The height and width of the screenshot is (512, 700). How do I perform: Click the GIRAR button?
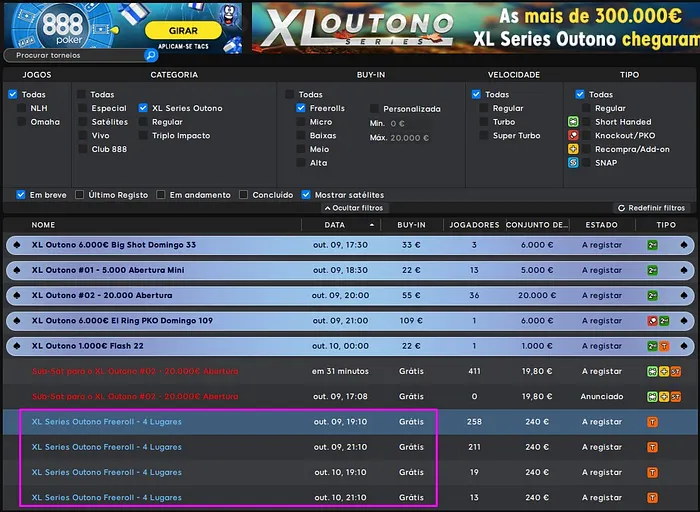click(183, 30)
